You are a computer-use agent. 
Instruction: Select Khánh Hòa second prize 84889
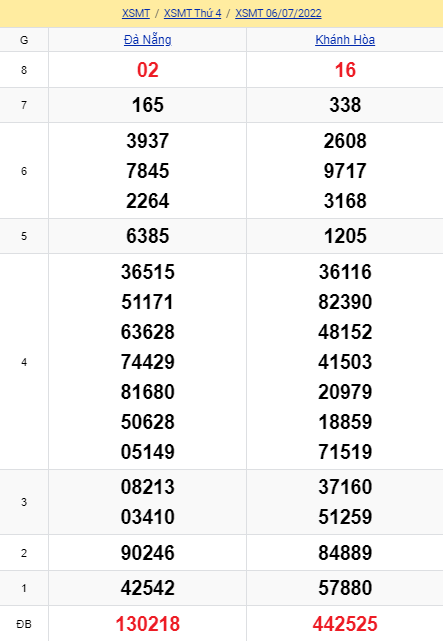pos(345,553)
